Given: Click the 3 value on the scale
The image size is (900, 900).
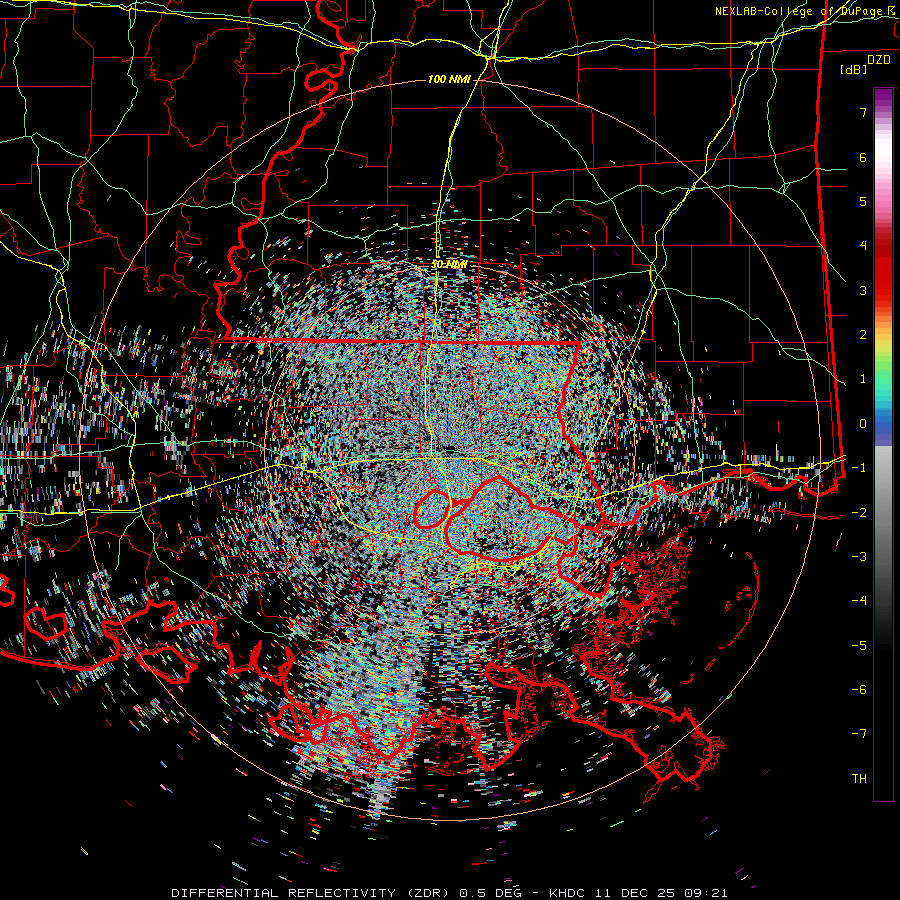Looking at the screenshot, I should pos(863,290).
